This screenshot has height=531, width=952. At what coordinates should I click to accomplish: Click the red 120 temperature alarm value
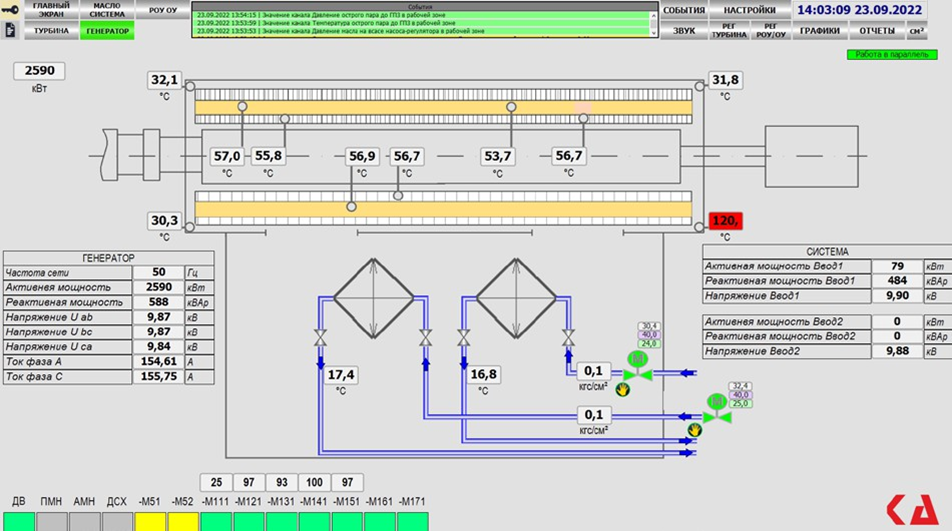click(725, 221)
